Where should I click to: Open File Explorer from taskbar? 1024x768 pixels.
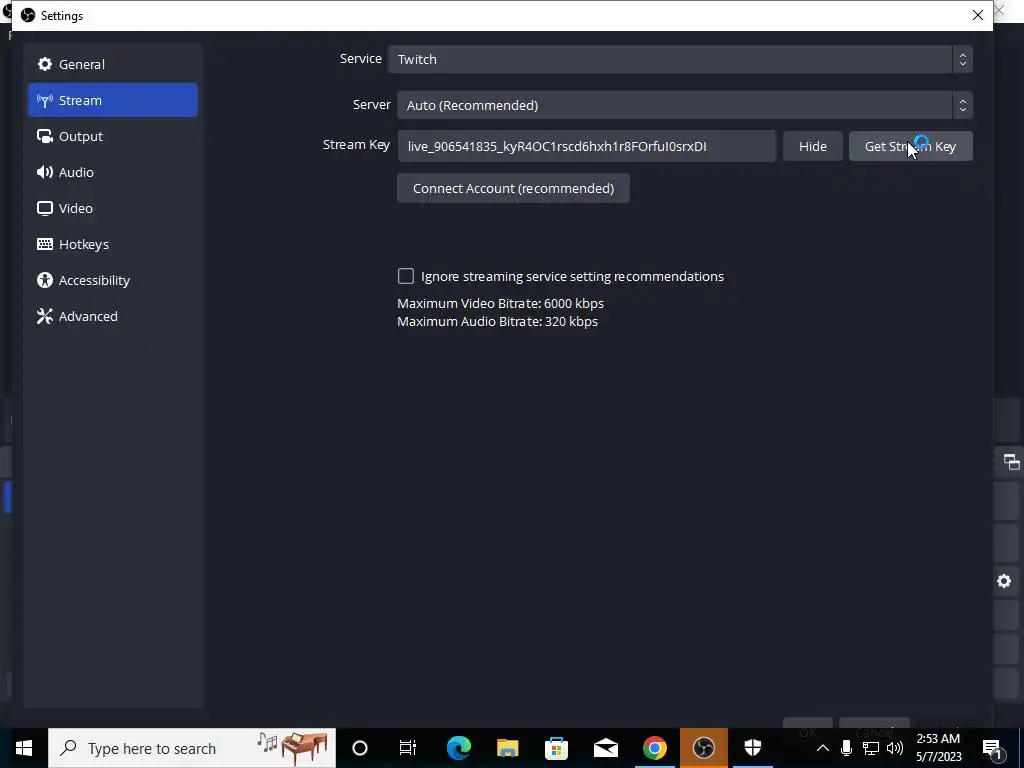(x=507, y=748)
